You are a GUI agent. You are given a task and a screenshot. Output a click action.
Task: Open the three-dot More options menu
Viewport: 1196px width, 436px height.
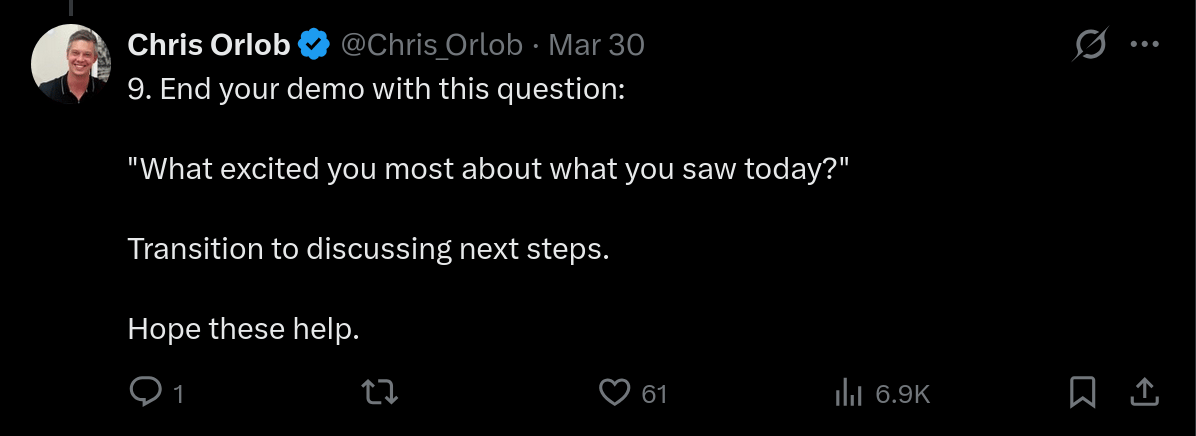pyautogui.click(x=1144, y=45)
